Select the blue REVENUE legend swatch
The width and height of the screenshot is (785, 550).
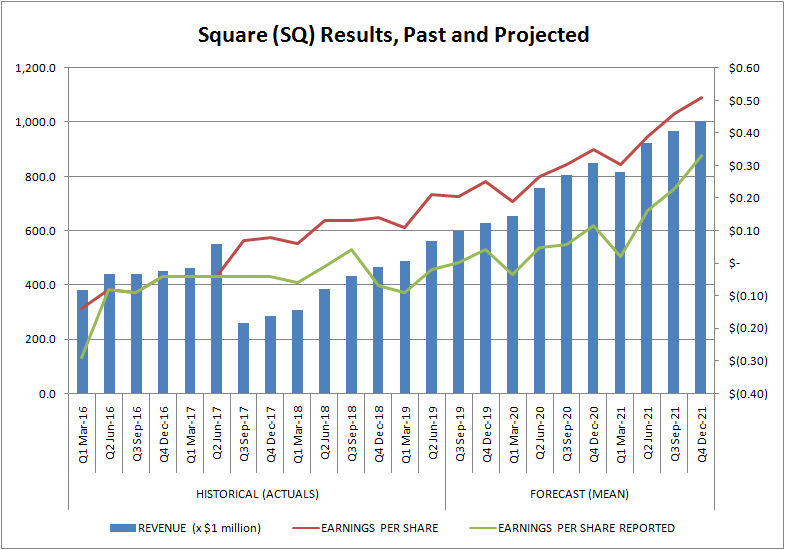click(x=123, y=528)
